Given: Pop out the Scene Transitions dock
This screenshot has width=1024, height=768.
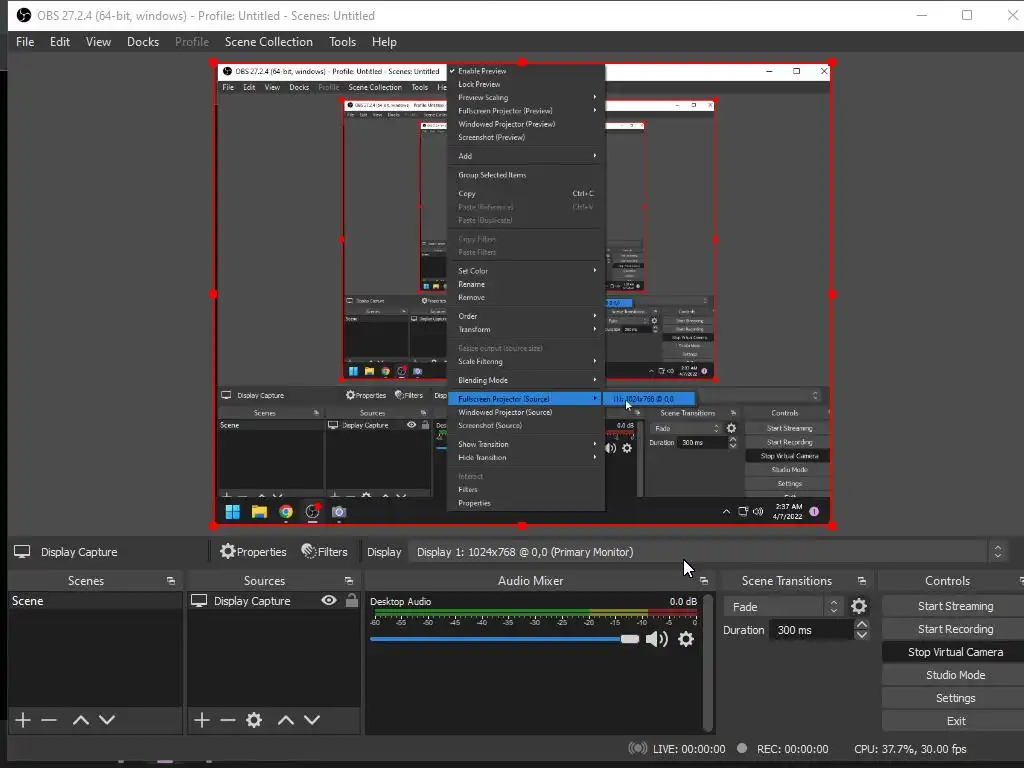Looking at the screenshot, I should coord(862,581).
